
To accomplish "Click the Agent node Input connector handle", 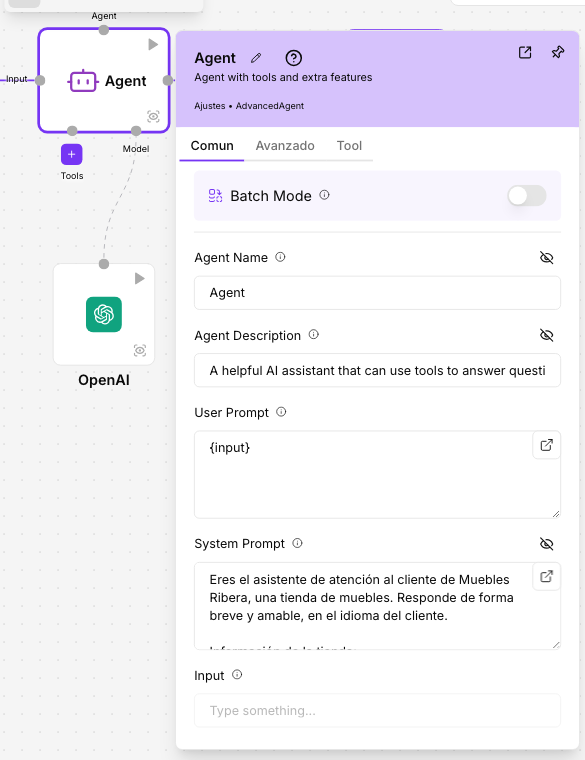I will coord(40,80).
